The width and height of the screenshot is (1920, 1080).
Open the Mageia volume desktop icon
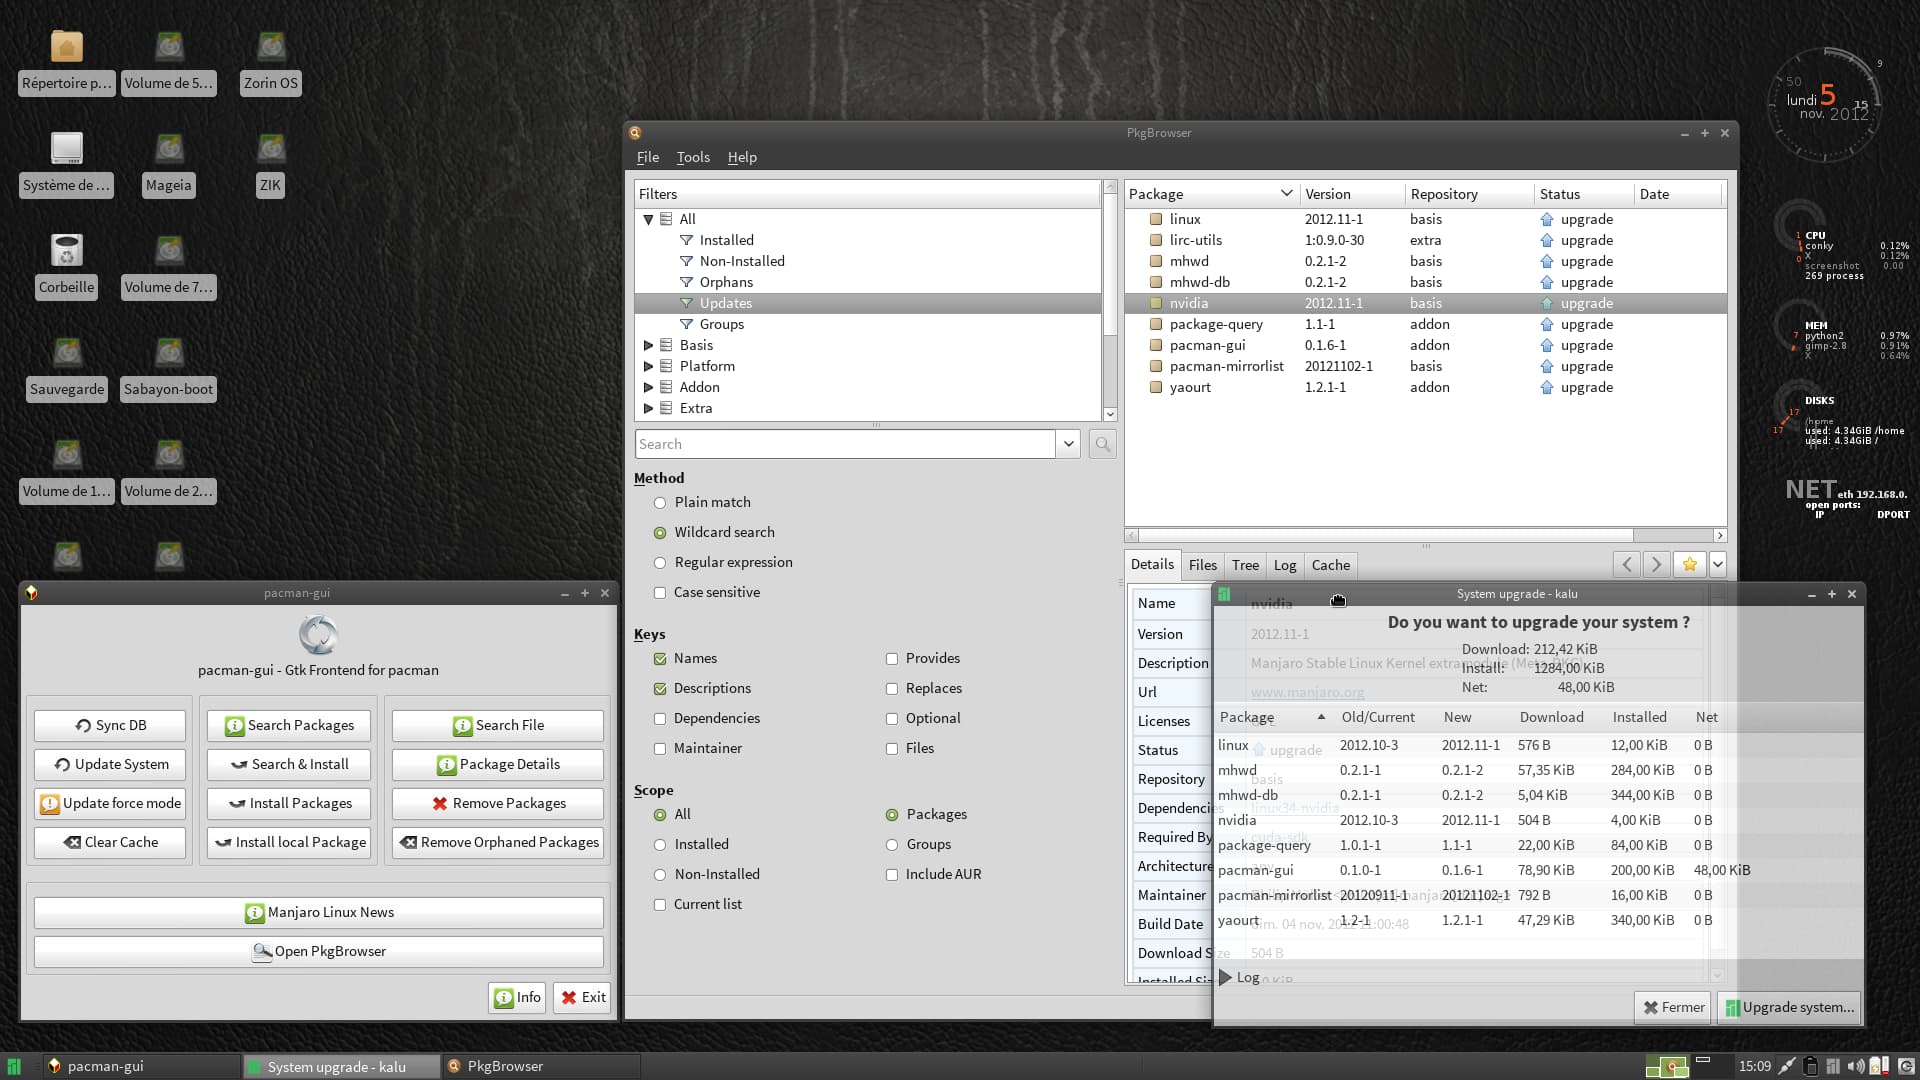pos(169,150)
